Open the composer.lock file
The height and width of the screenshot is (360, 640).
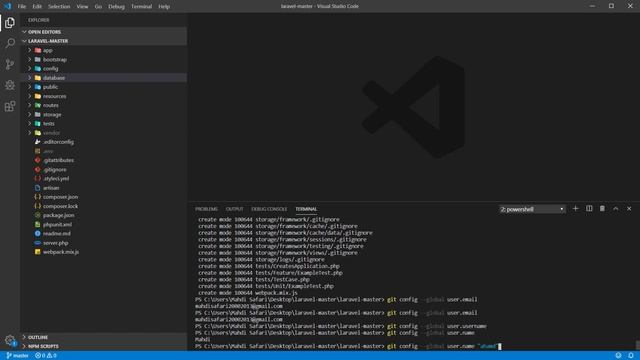point(104,206)
